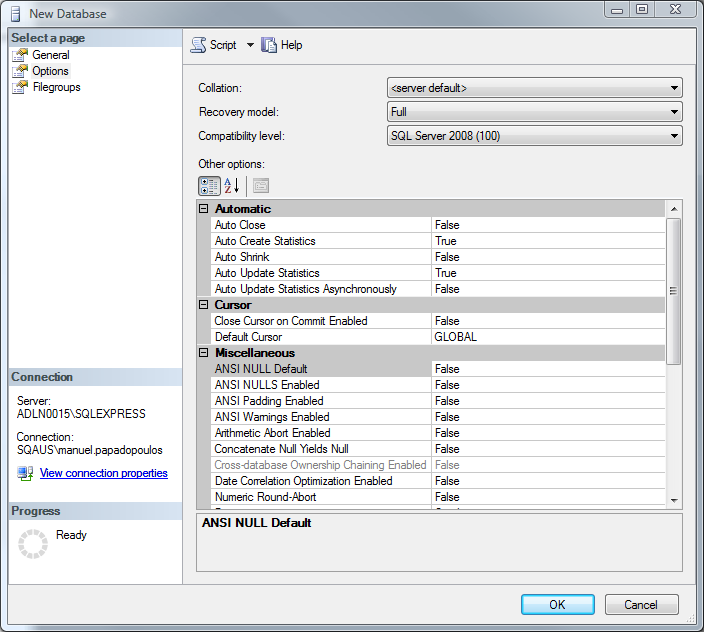The width and height of the screenshot is (704, 632).
Task: Select the Auto Shrink value cell
Action: point(547,257)
